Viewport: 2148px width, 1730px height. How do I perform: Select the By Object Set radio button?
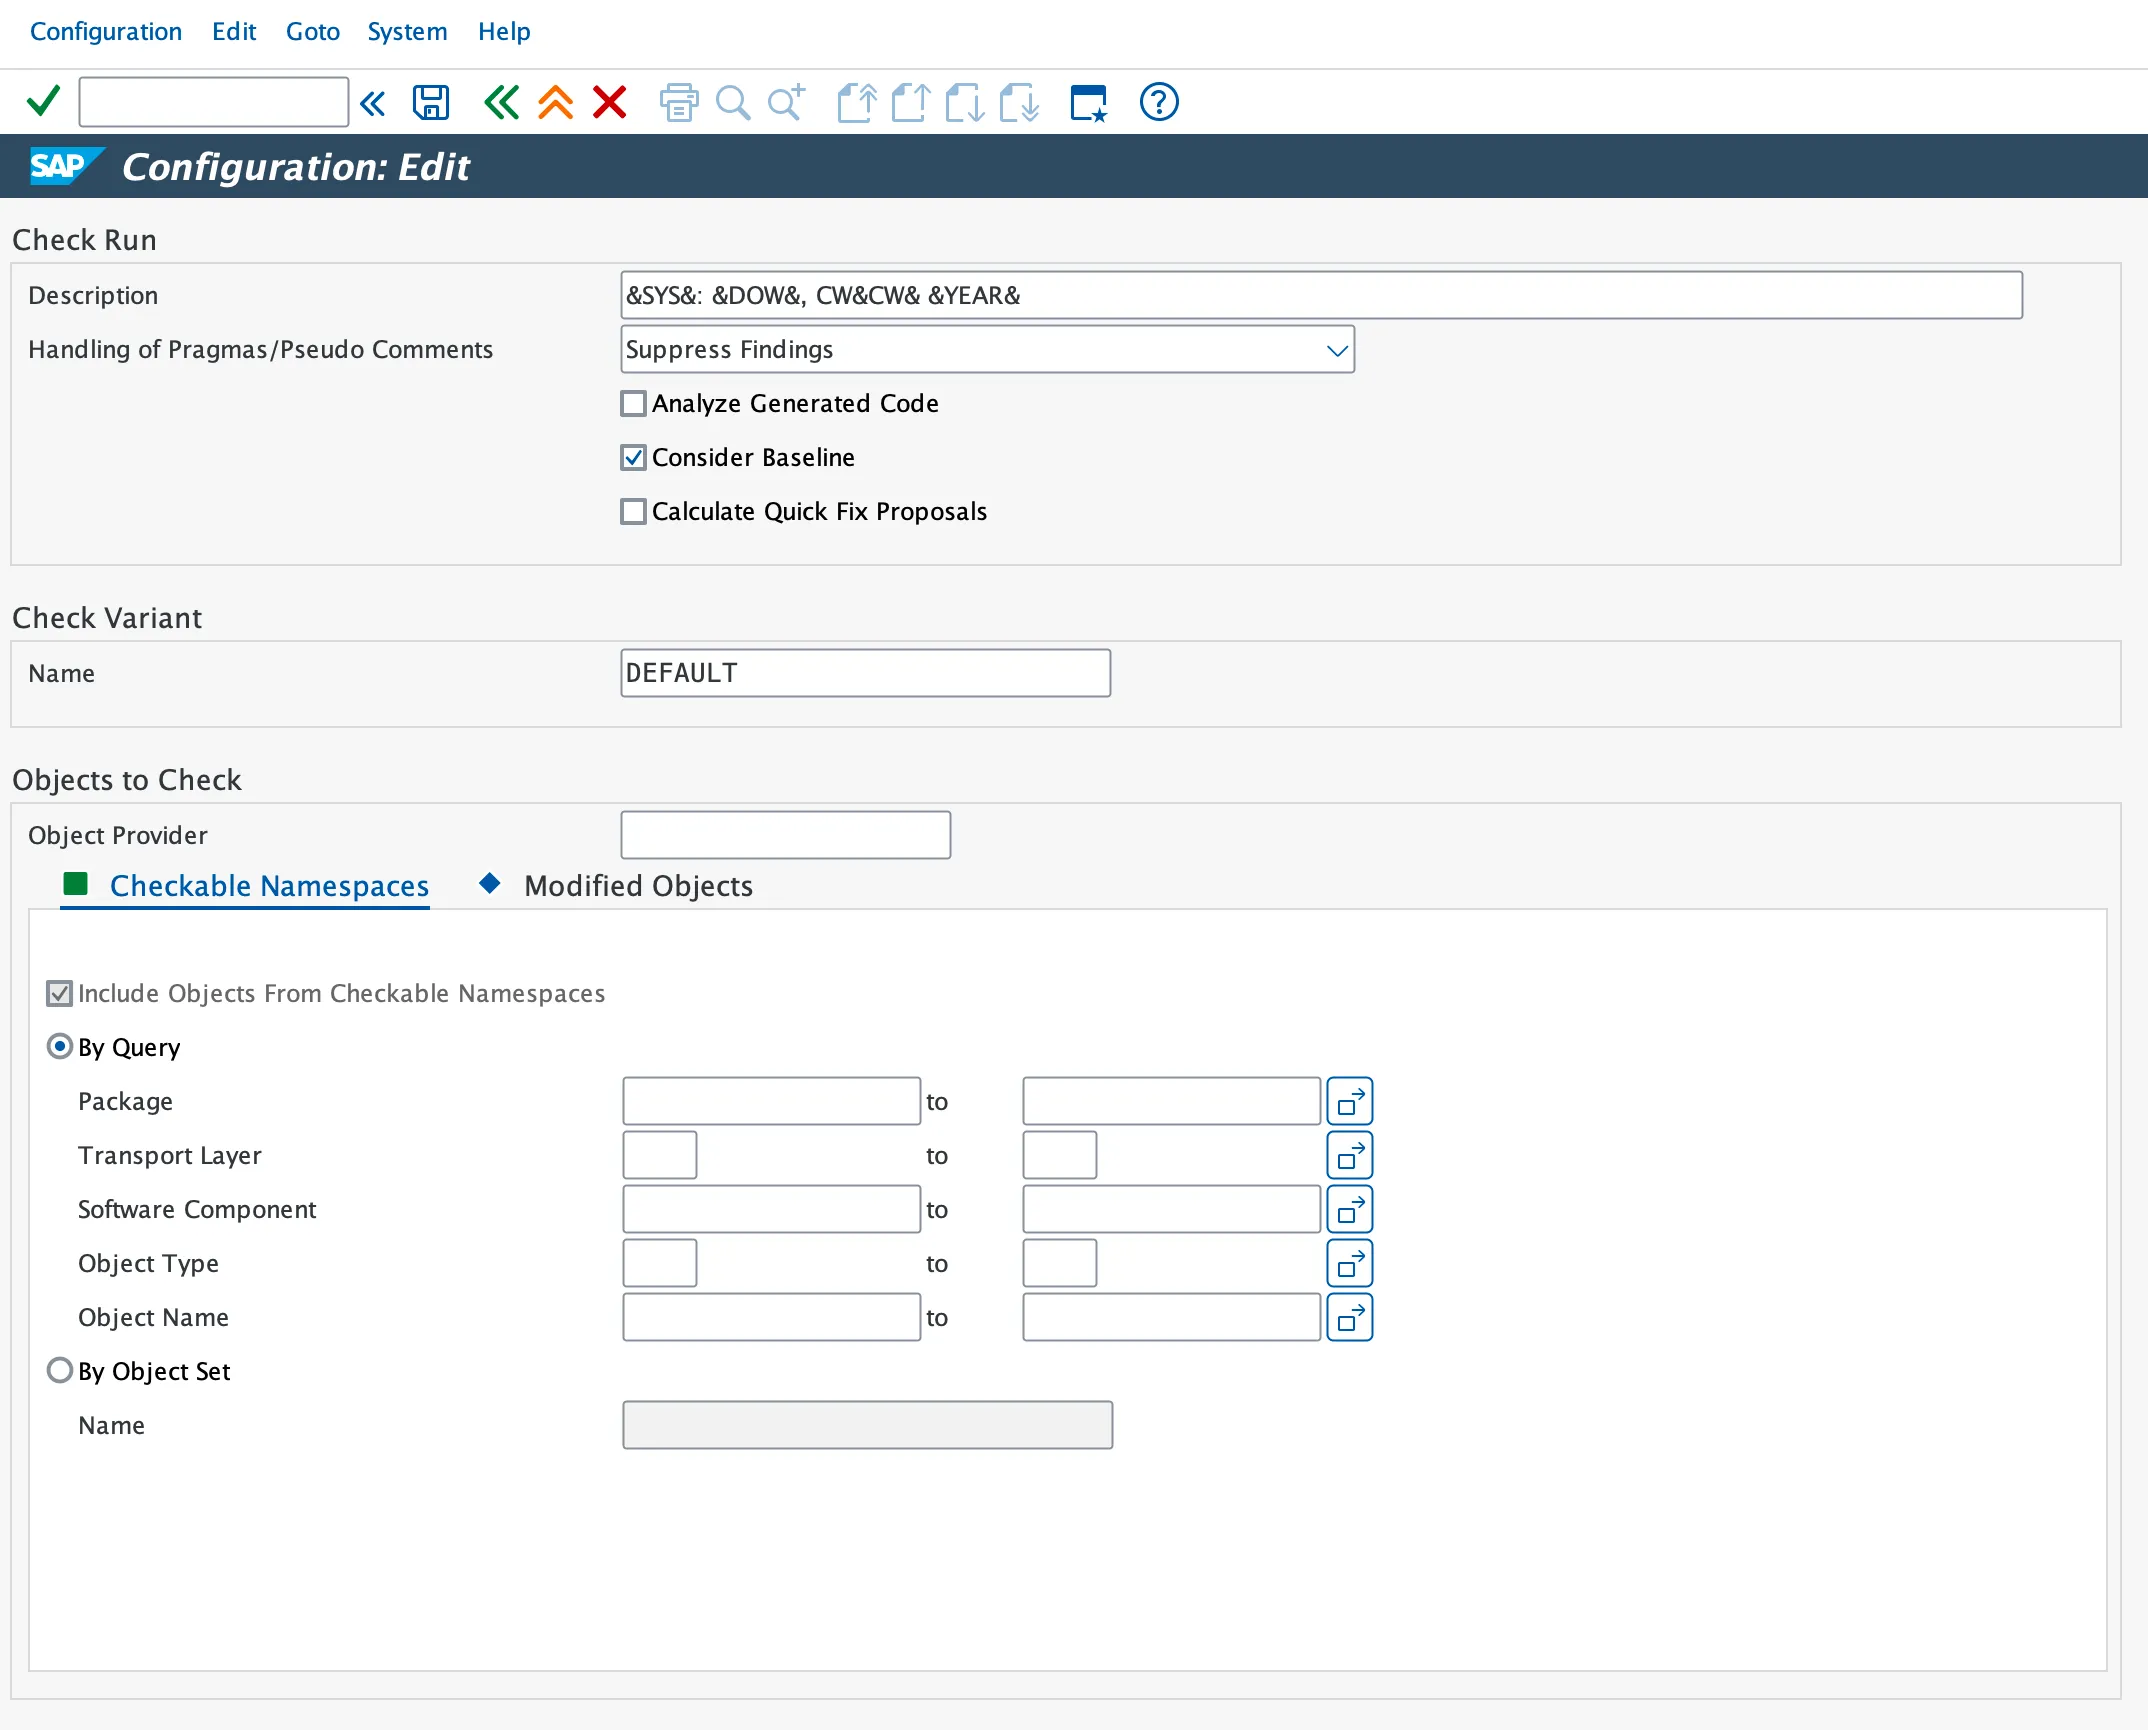pyautogui.click(x=60, y=1370)
